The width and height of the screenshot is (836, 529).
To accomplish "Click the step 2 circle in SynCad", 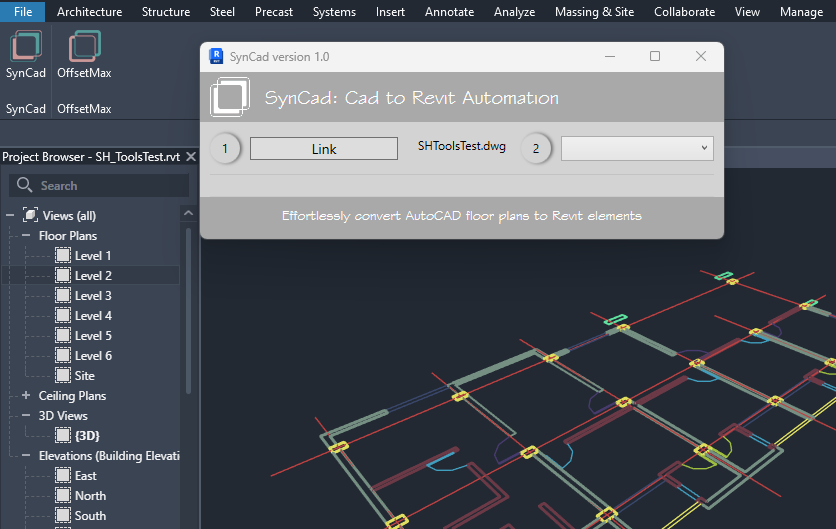I will click(x=536, y=148).
